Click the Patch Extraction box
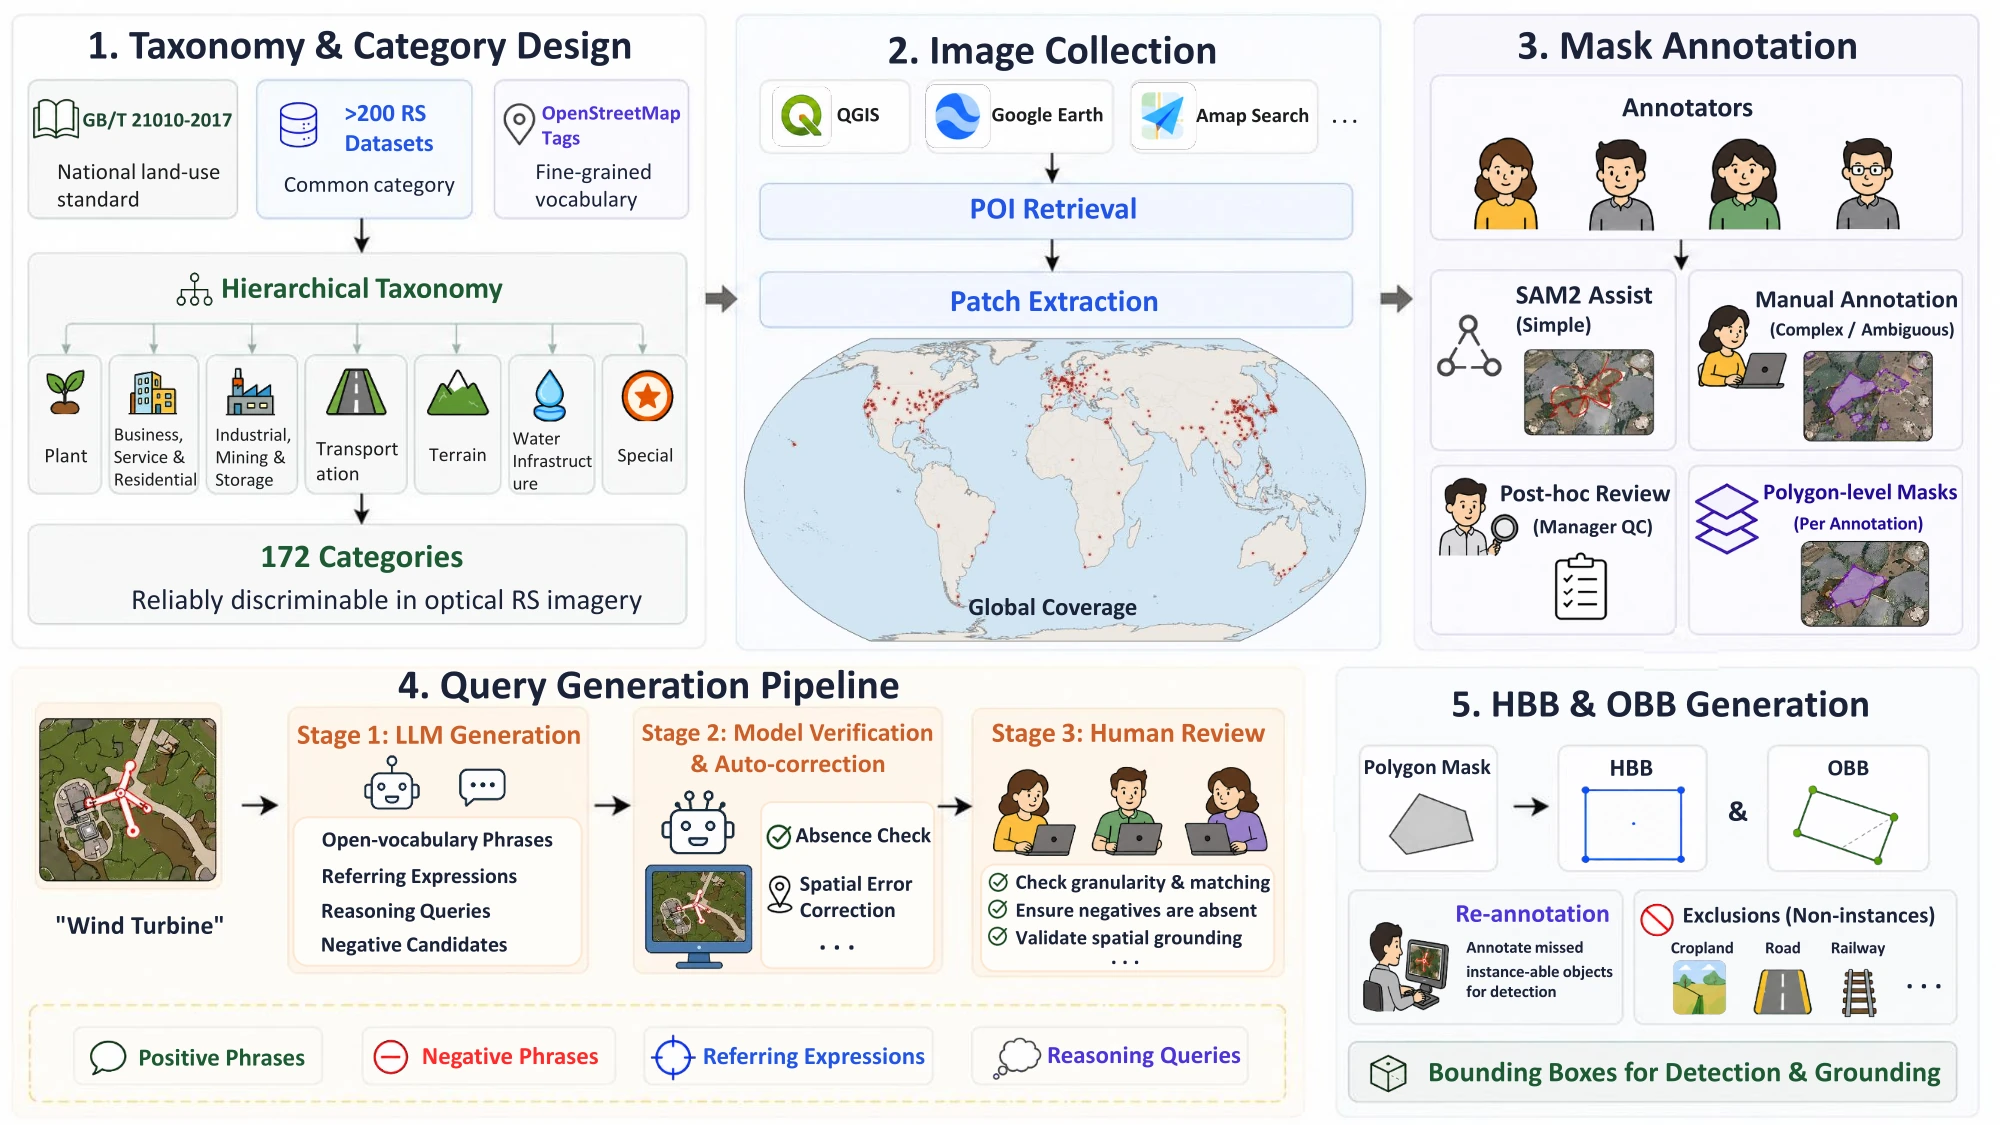This screenshot has width=2000, height=1125. (1056, 300)
